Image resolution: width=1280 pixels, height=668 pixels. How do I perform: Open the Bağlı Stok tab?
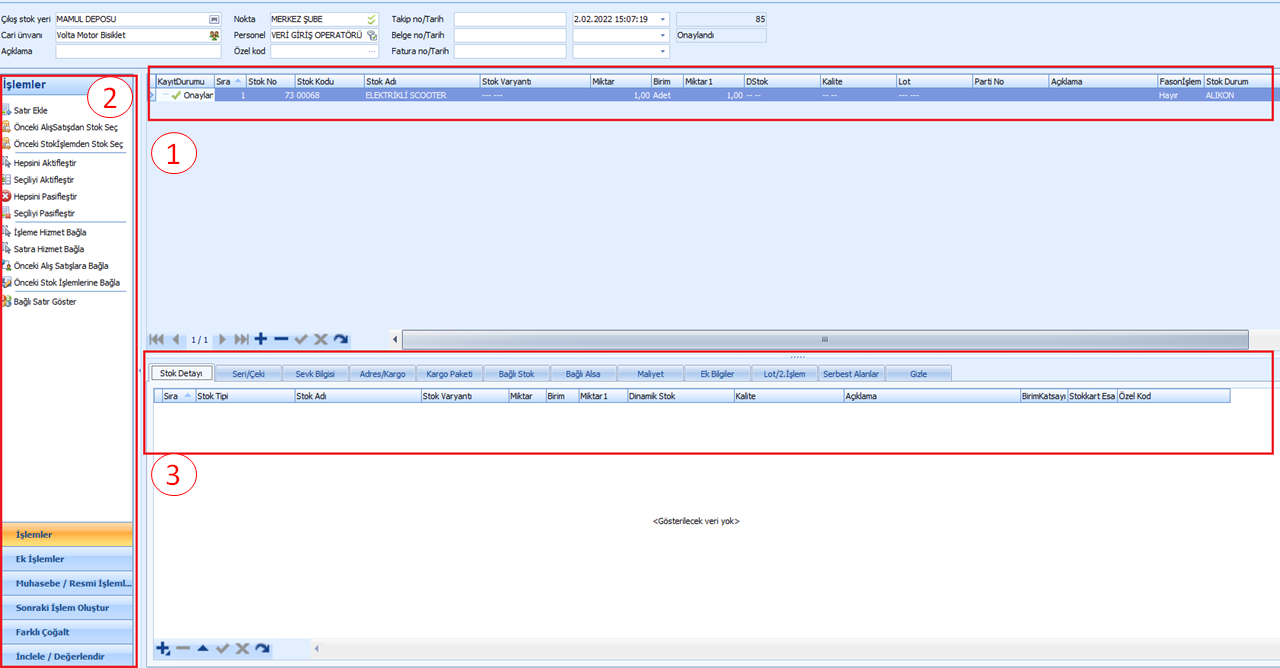[516, 374]
